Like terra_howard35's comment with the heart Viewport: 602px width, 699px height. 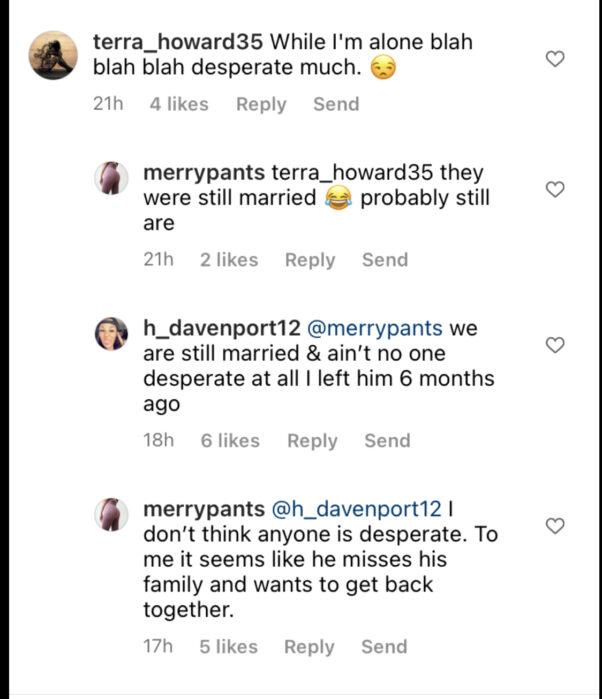point(555,60)
